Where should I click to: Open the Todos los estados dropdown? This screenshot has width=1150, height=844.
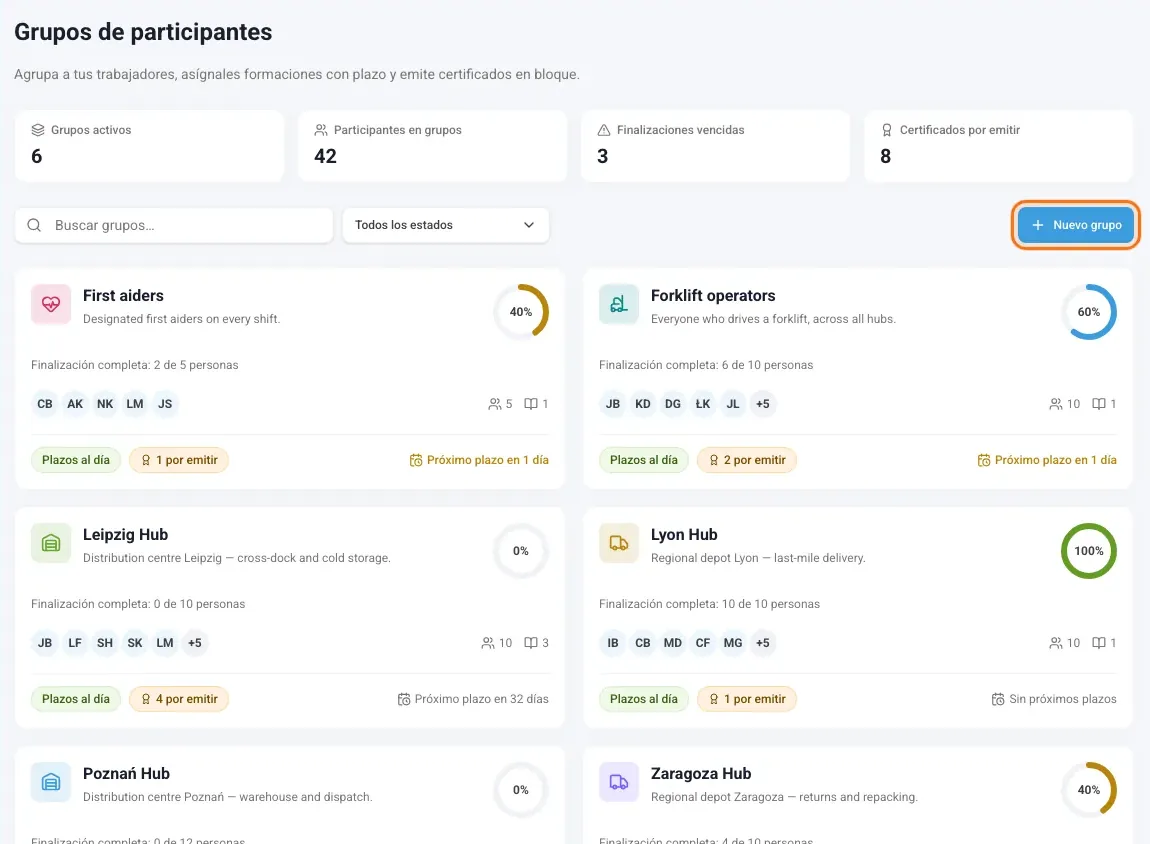[445, 225]
